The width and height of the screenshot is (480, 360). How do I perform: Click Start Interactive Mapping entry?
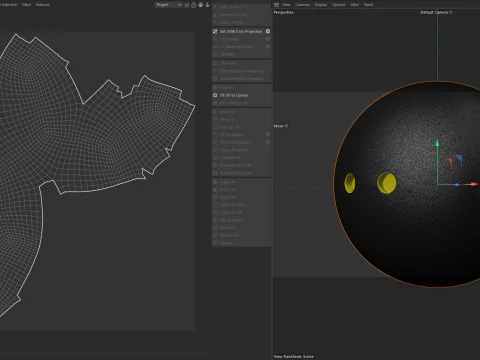point(241,71)
